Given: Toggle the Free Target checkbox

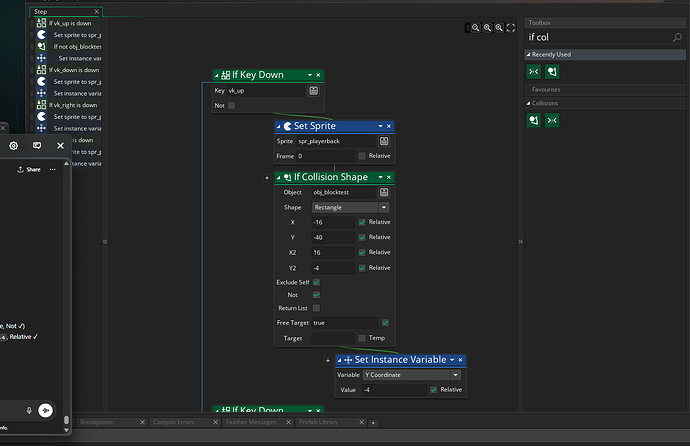Looking at the screenshot, I should 385,323.
